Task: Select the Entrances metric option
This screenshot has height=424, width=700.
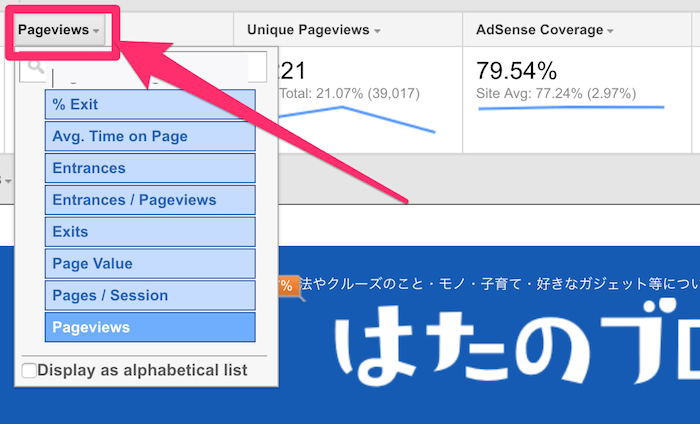Action: pos(150,168)
